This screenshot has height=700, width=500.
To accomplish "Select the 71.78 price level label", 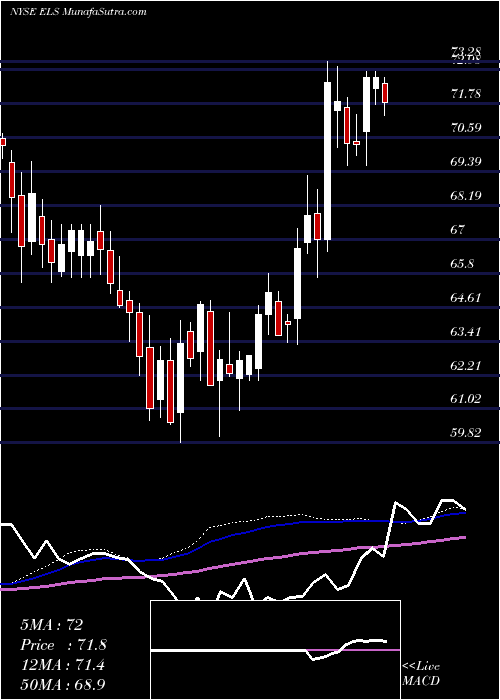I will 466,94.
